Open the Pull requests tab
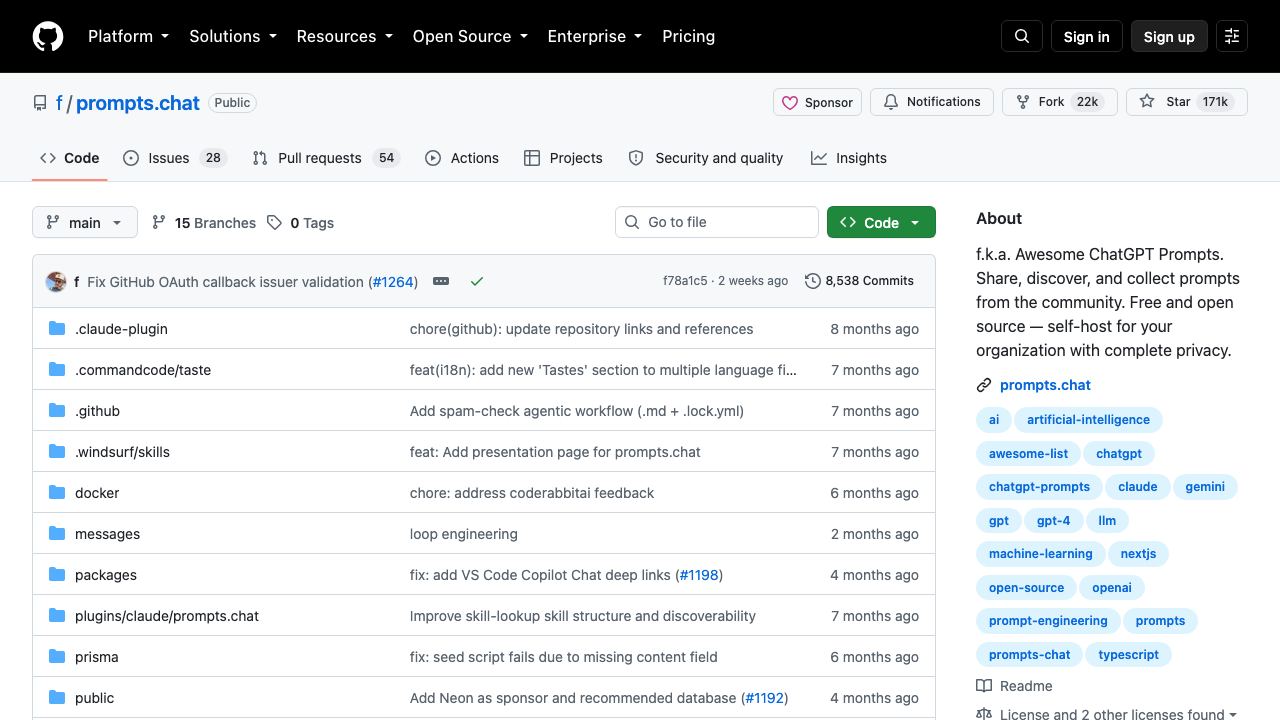The image size is (1280, 720). (326, 158)
